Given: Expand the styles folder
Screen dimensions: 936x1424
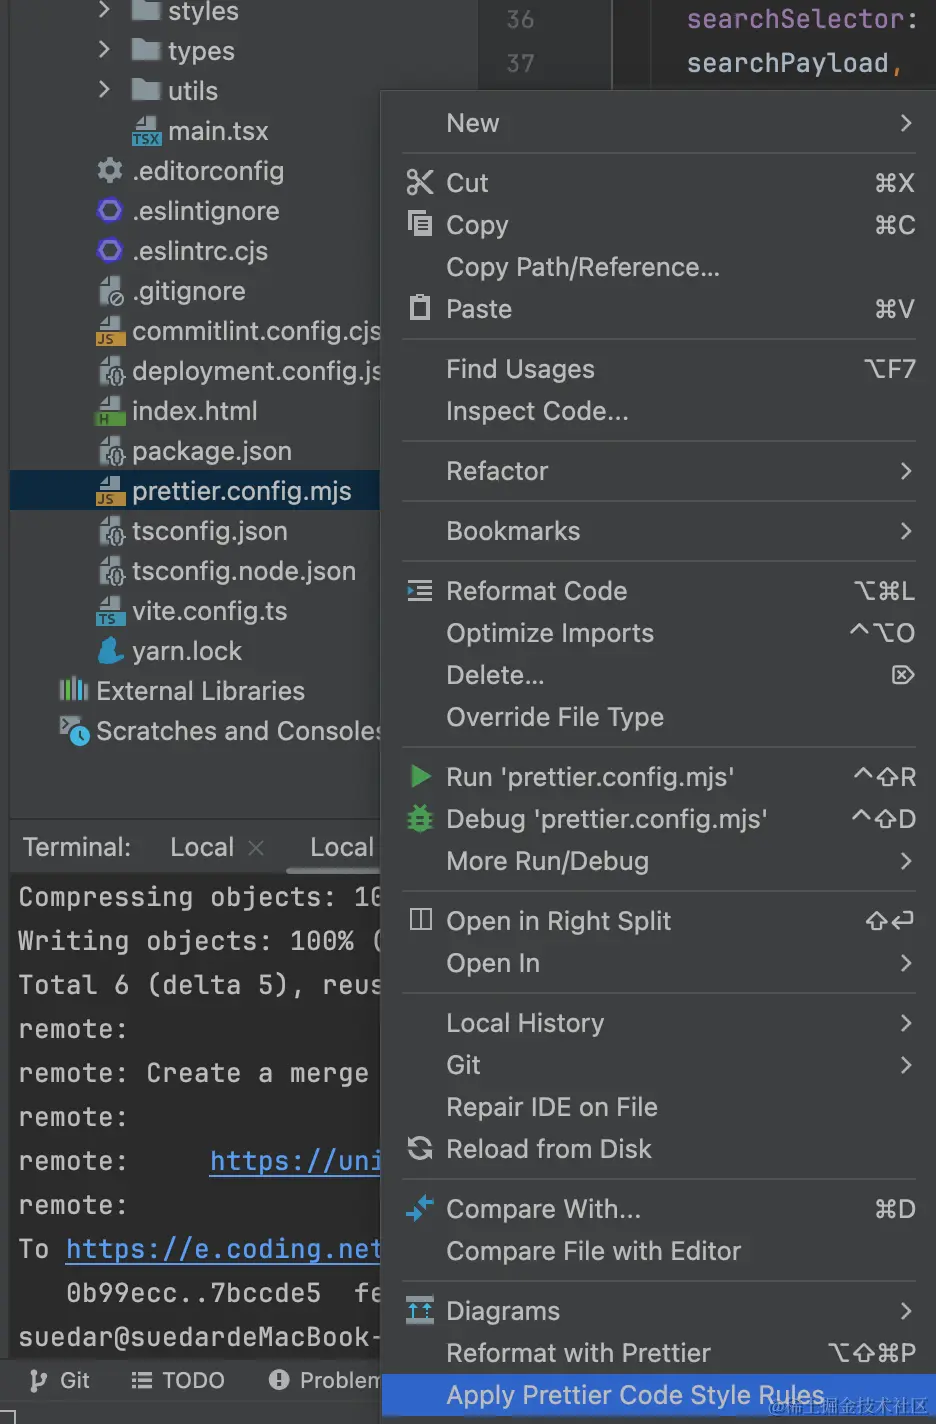Looking at the screenshot, I should pyautogui.click(x=103, y=12).
